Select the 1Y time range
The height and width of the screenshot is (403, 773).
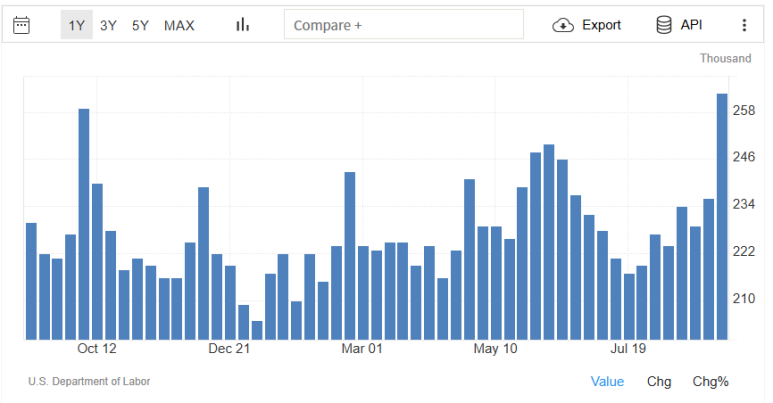pos(76,25)
